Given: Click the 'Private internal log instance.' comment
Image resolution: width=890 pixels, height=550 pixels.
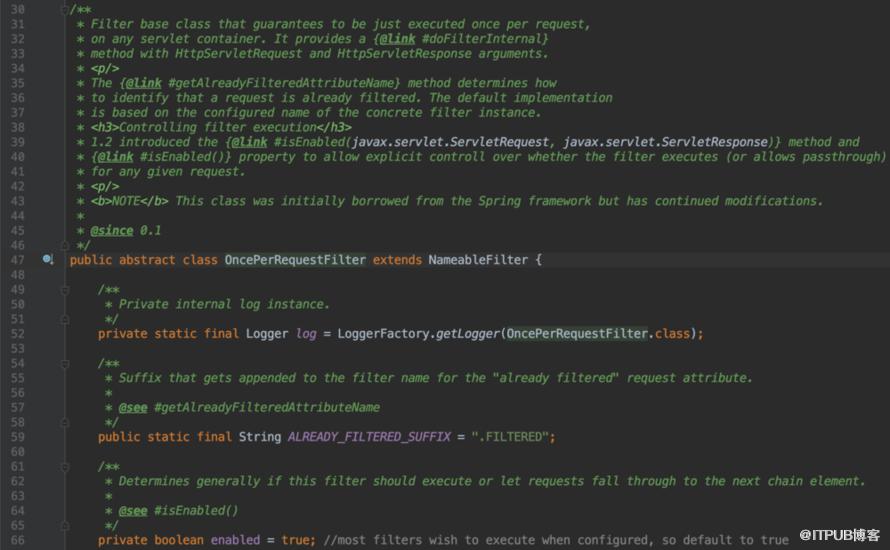Looking at the screenshot, I should (224, 305).
